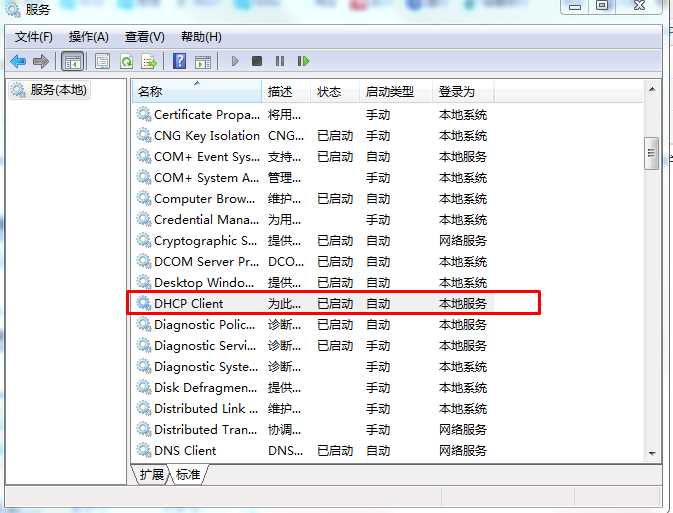This screenshot has width=673, height=513.
Task: Open the blue Help toolbar icon
Action: click(179, 61)
